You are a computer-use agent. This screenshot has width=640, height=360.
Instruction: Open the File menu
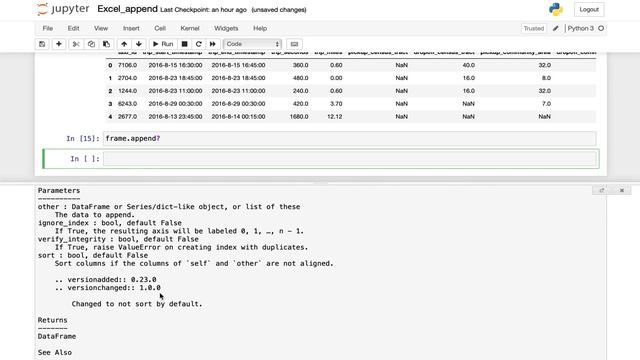[x=48, y=28]
